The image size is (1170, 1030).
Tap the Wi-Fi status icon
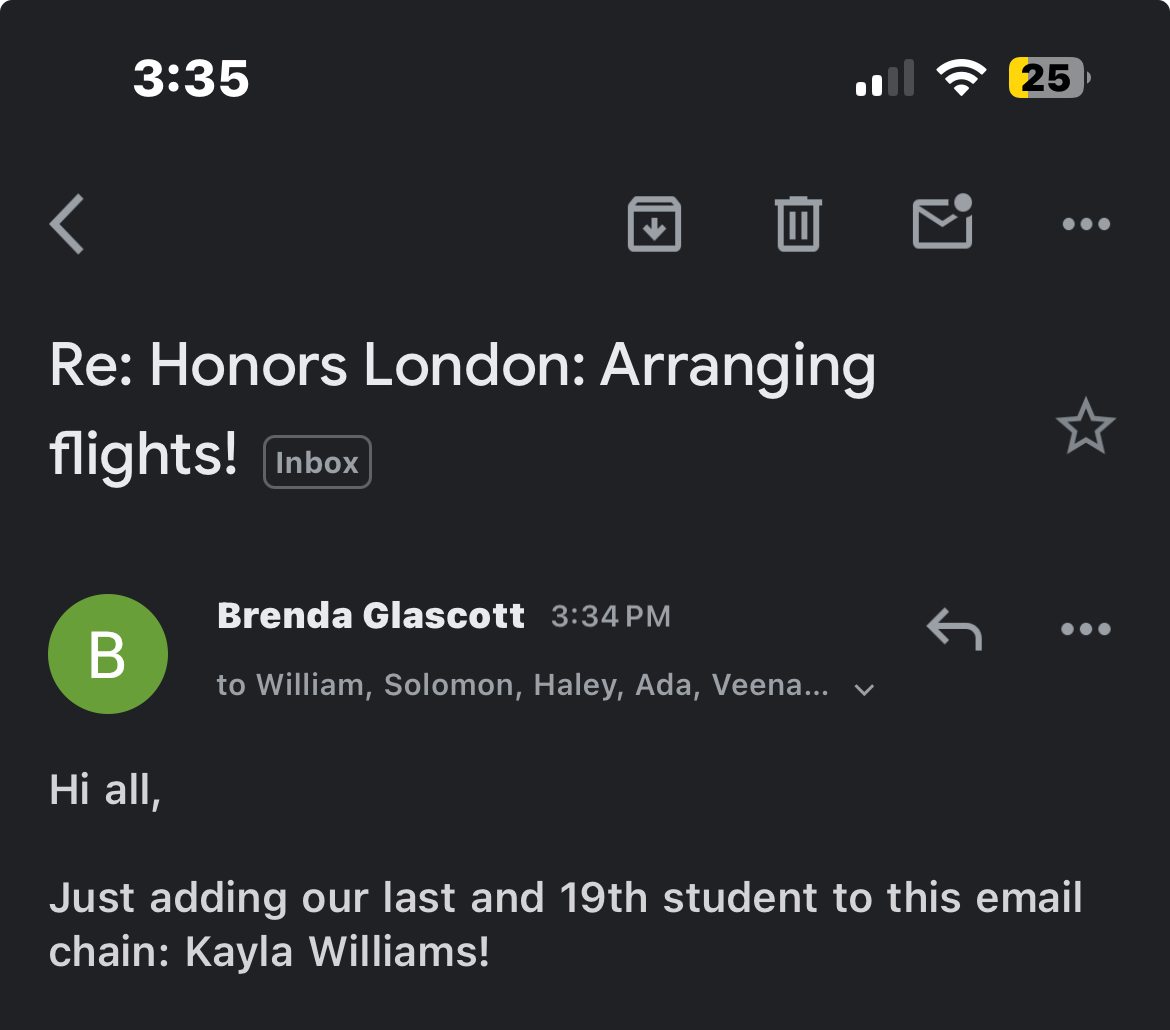(x=961, y=78)
